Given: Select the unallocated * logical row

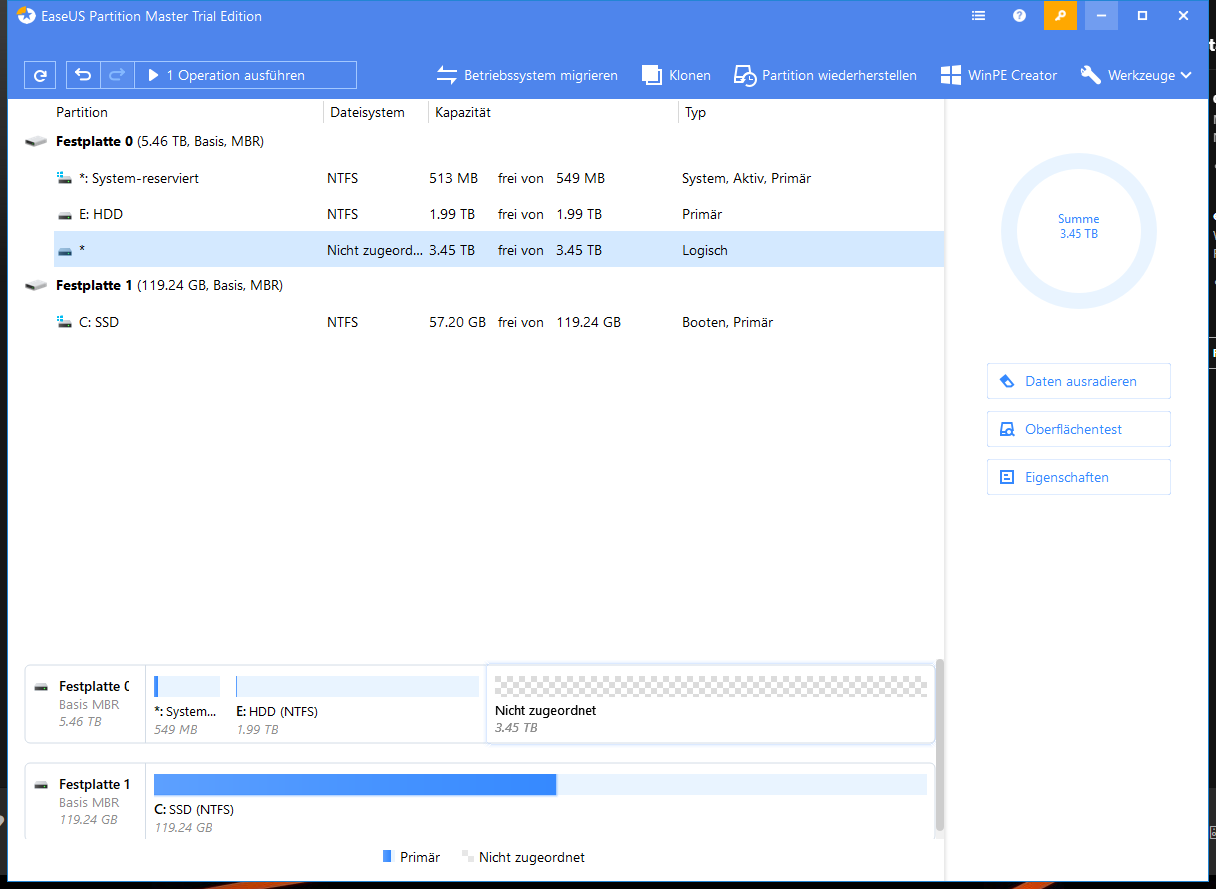Looking at the screenshot, I should (499, 250).
